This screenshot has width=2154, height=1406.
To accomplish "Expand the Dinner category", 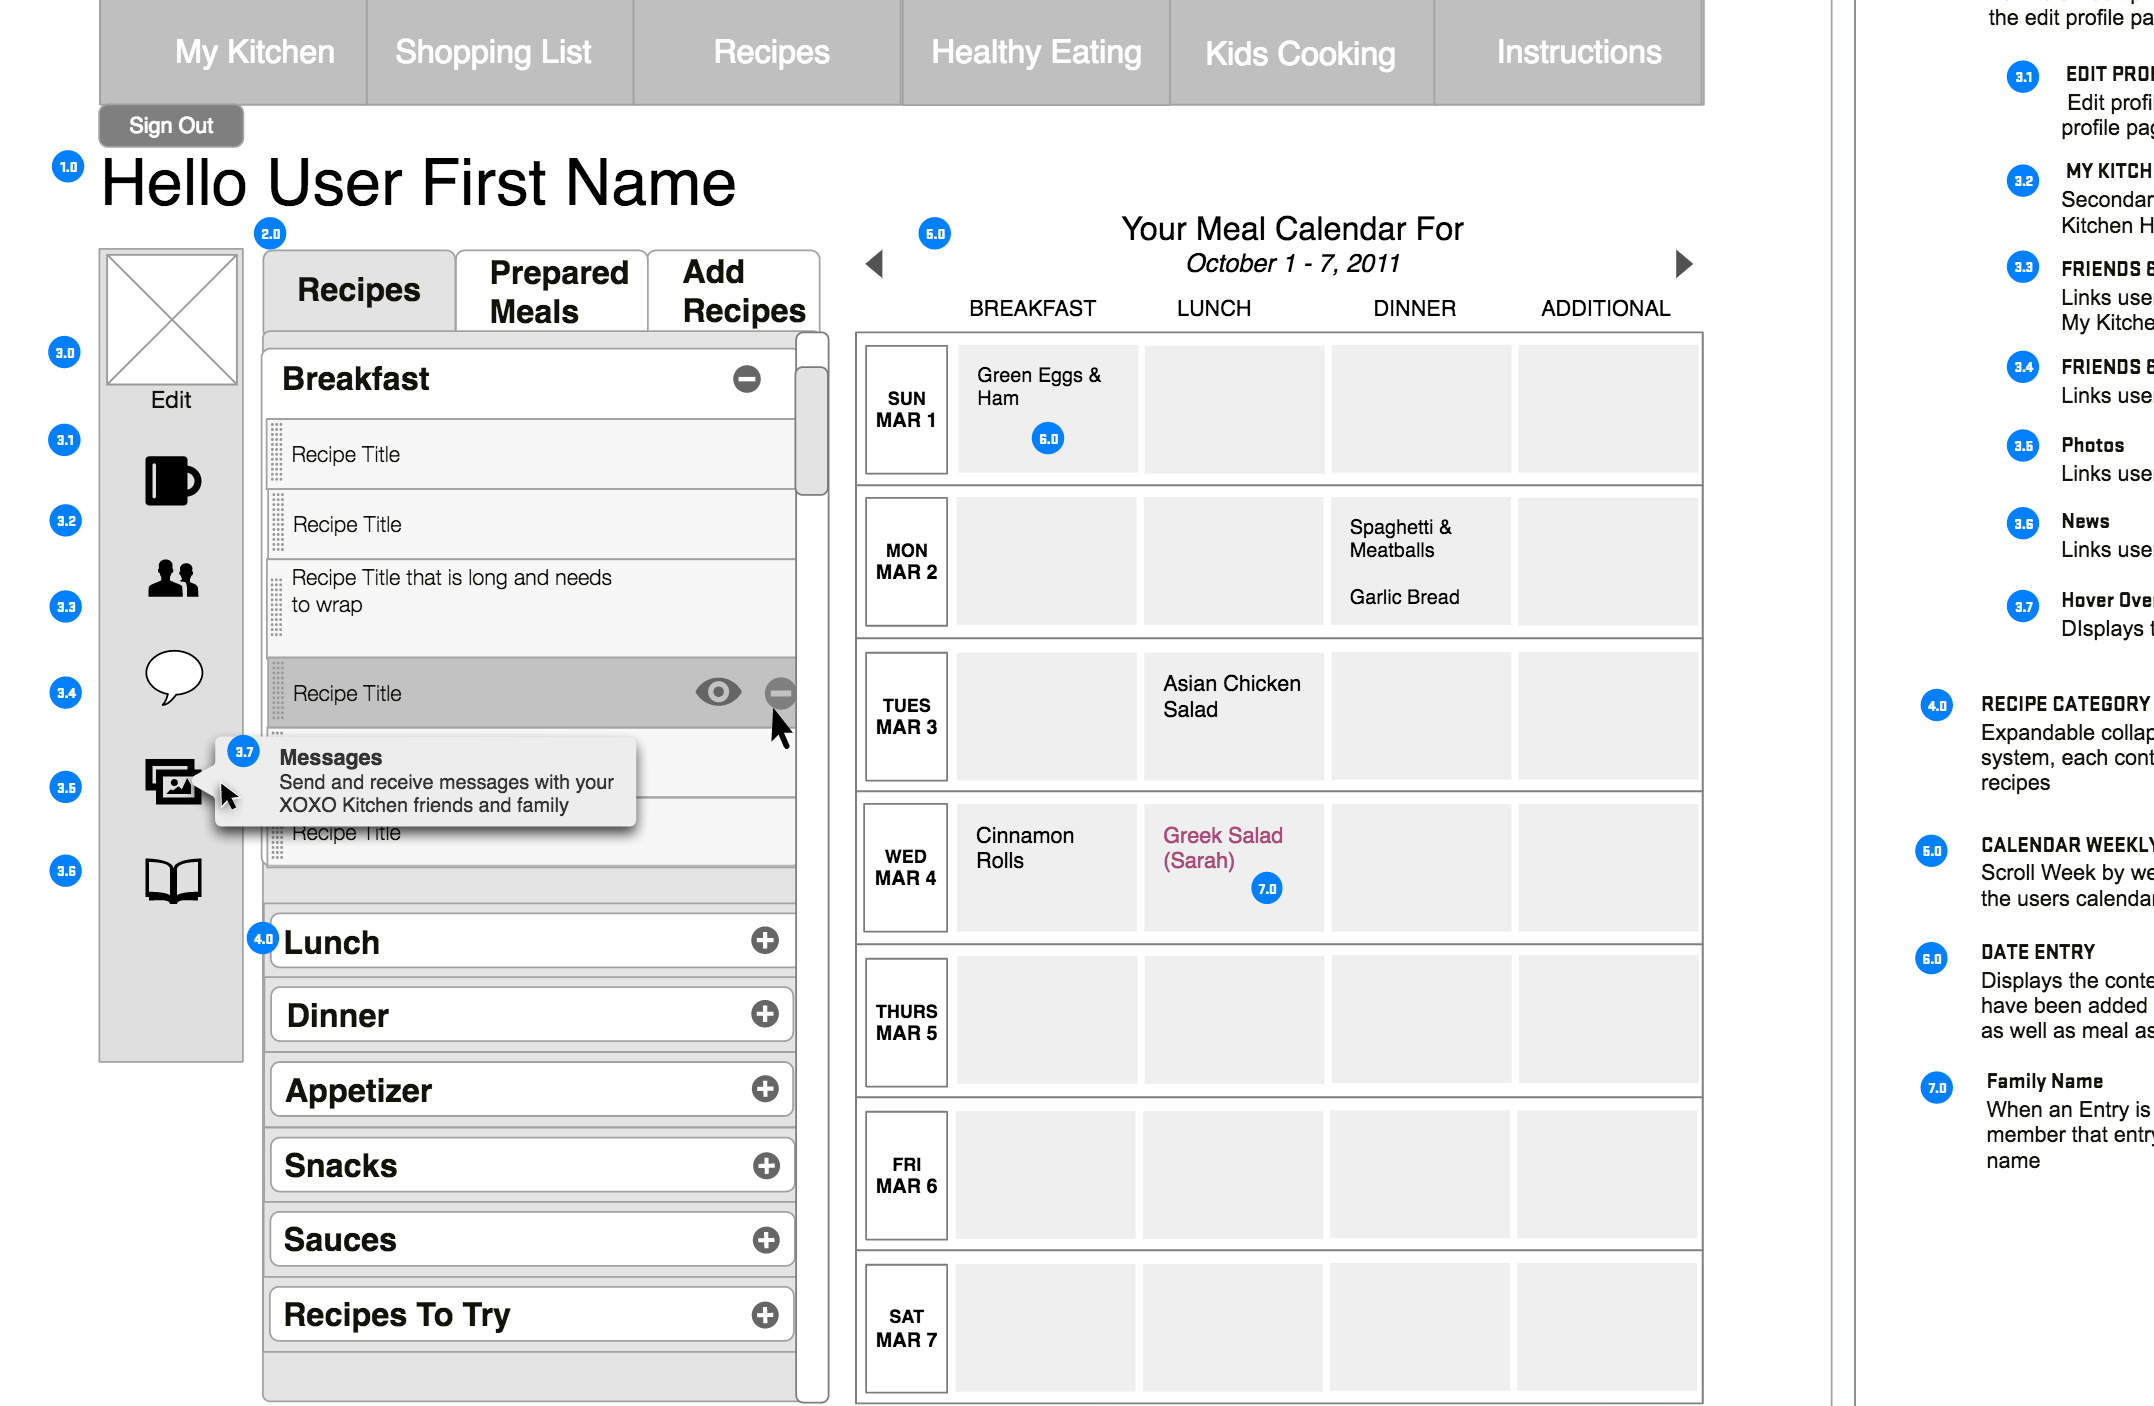I will coord(765,1014).
